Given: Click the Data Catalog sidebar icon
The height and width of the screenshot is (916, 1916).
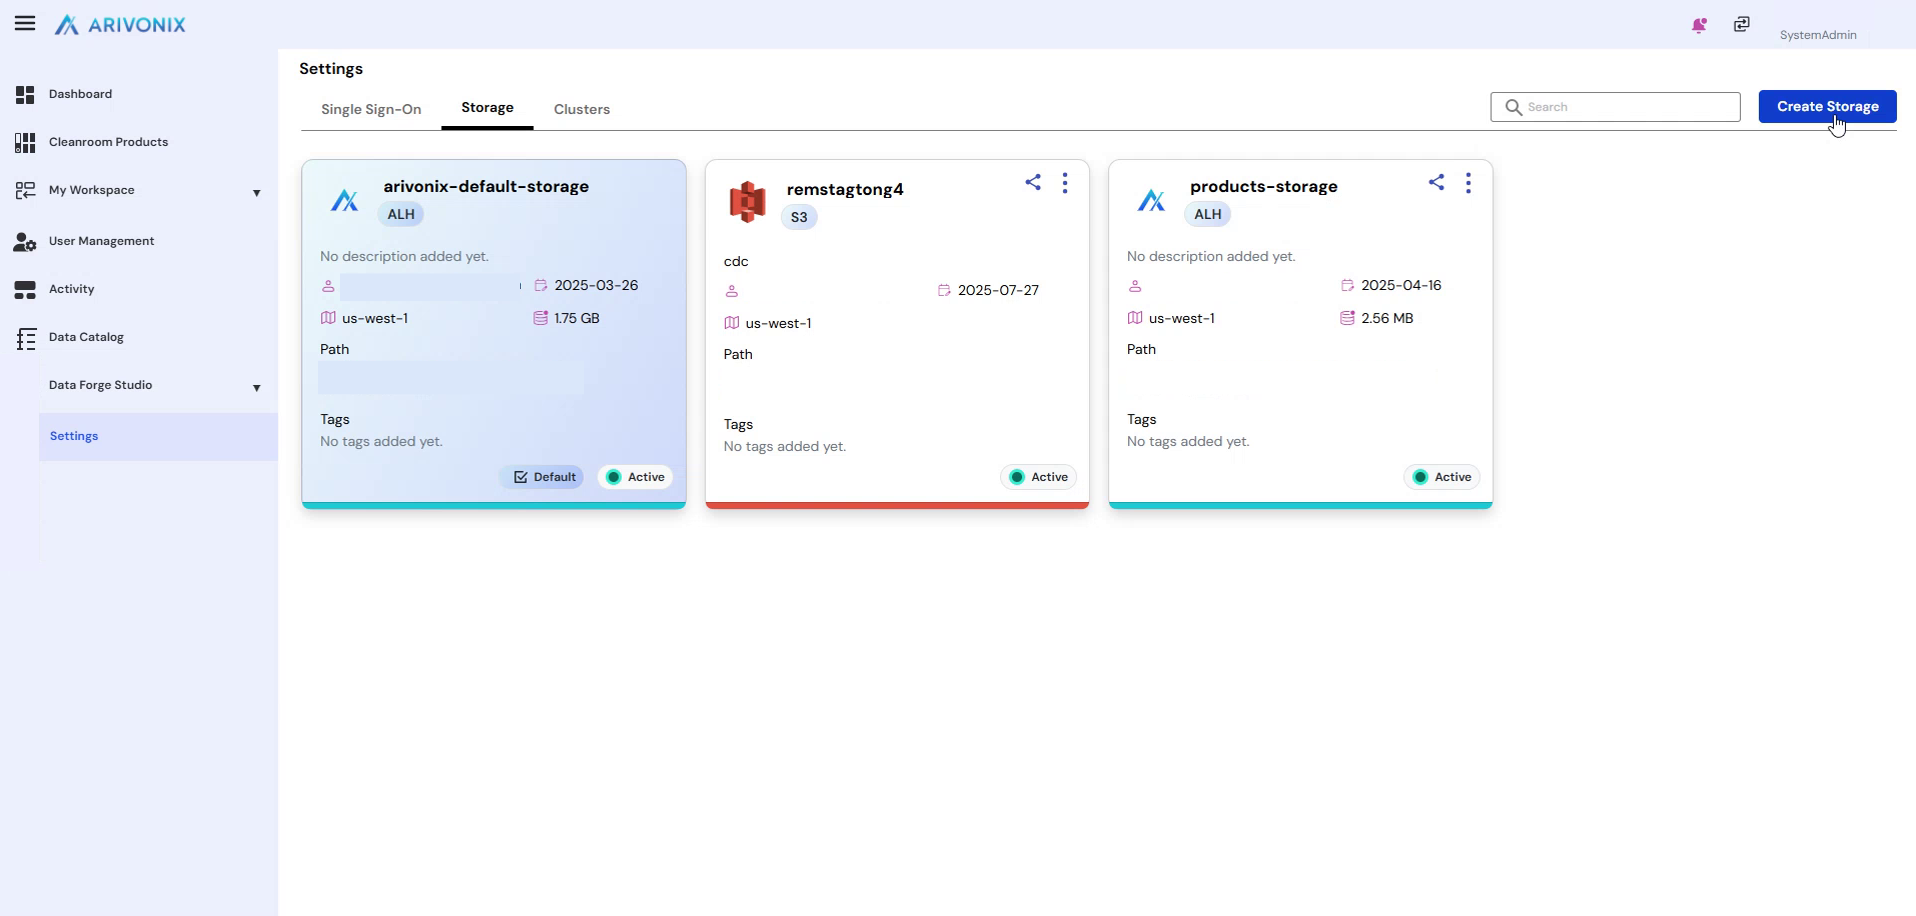Looking at the screenshot, I should (25, 338).
